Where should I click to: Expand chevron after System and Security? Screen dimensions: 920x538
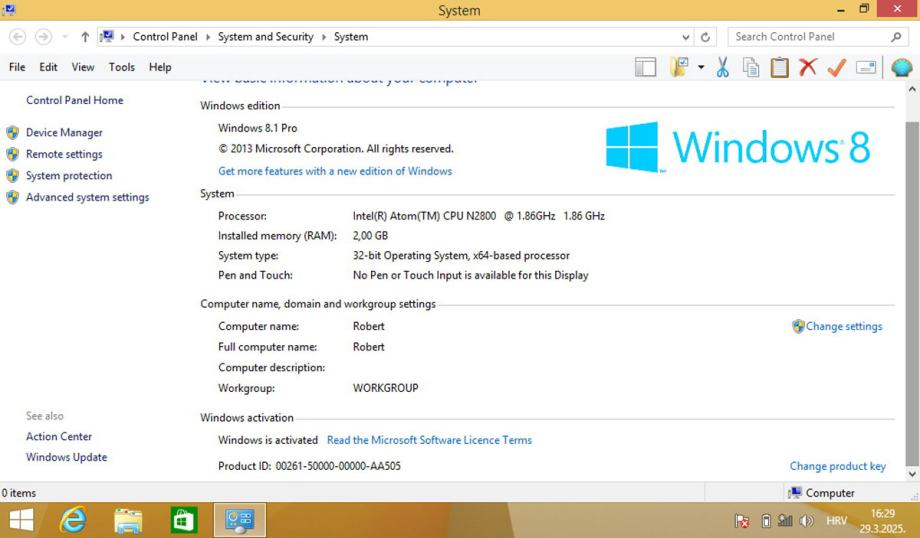pos(323,37)
